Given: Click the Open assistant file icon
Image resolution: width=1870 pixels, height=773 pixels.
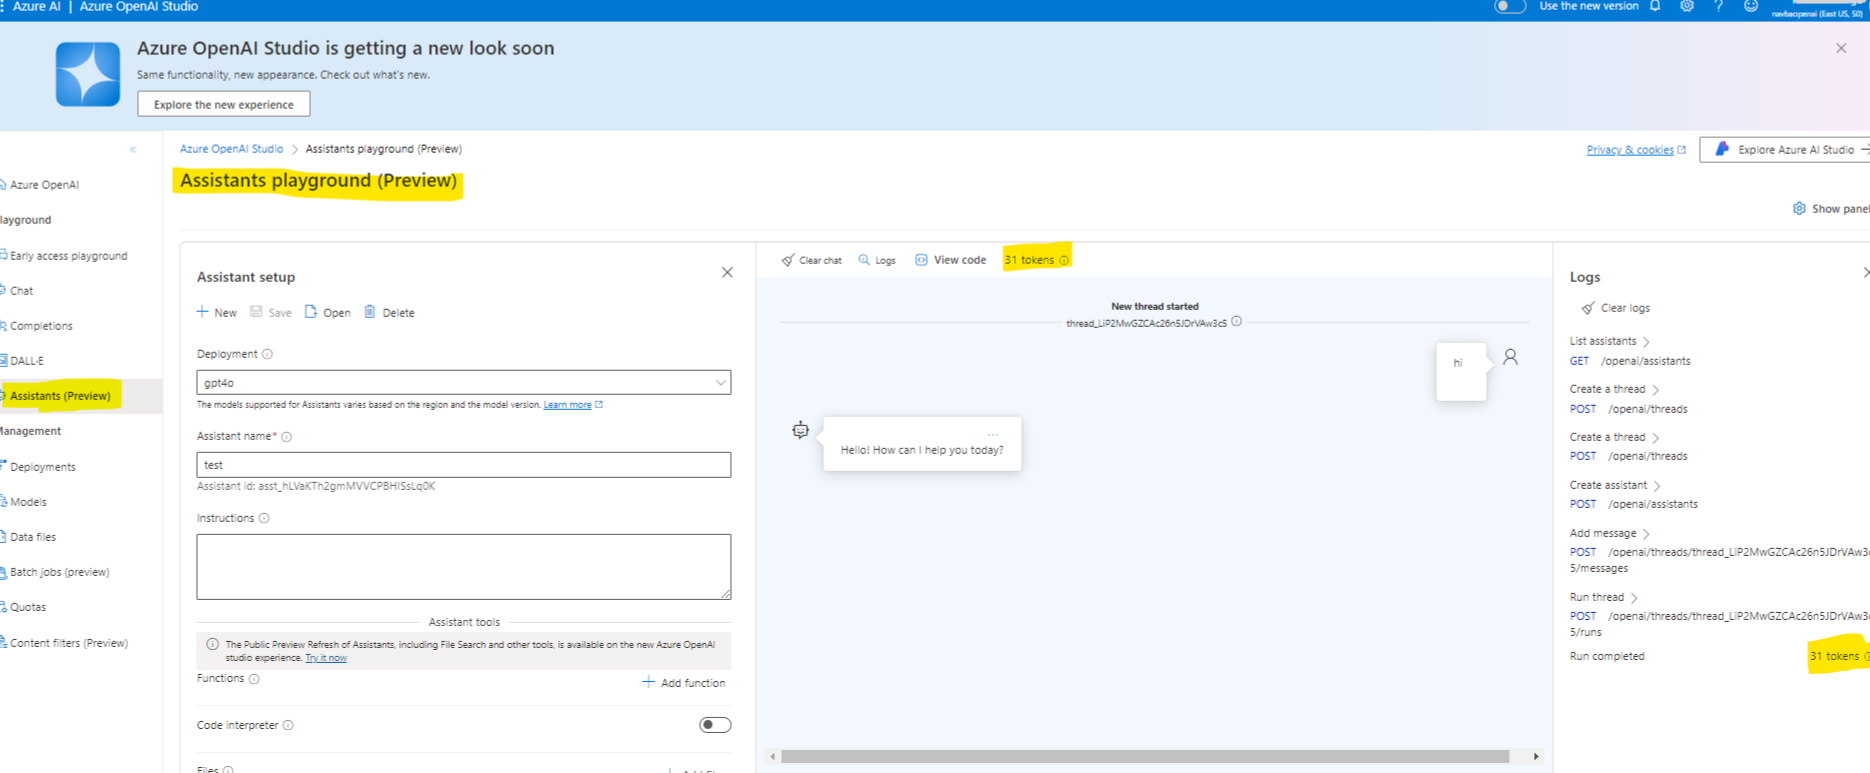Looking at the screenshot, I should 311,312.
